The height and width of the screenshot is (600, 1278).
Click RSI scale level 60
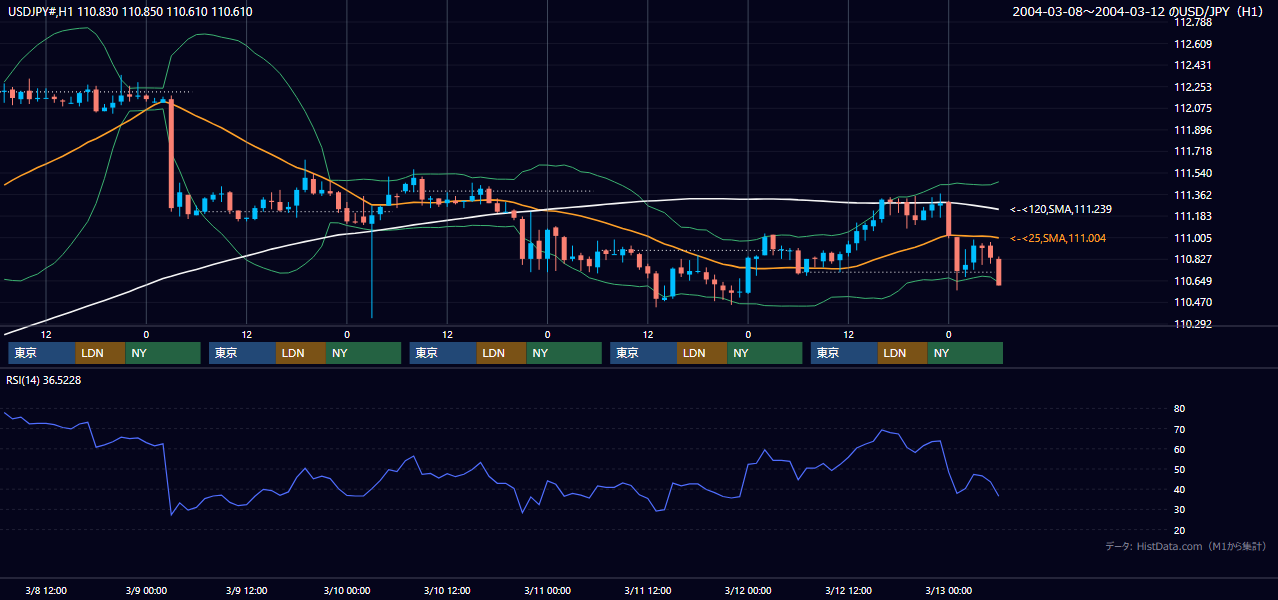click(x=1179, y=449)
